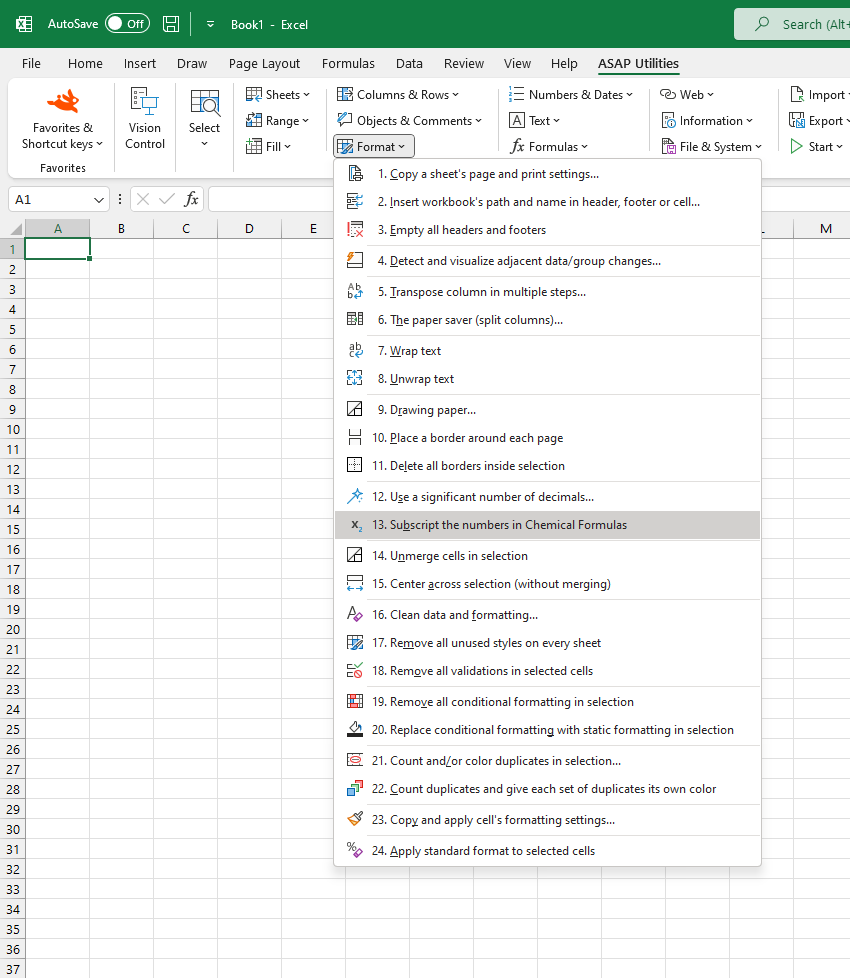Collapse the Format menu button
The height and width of the screenshot is (978, 850).
[374, 147]
